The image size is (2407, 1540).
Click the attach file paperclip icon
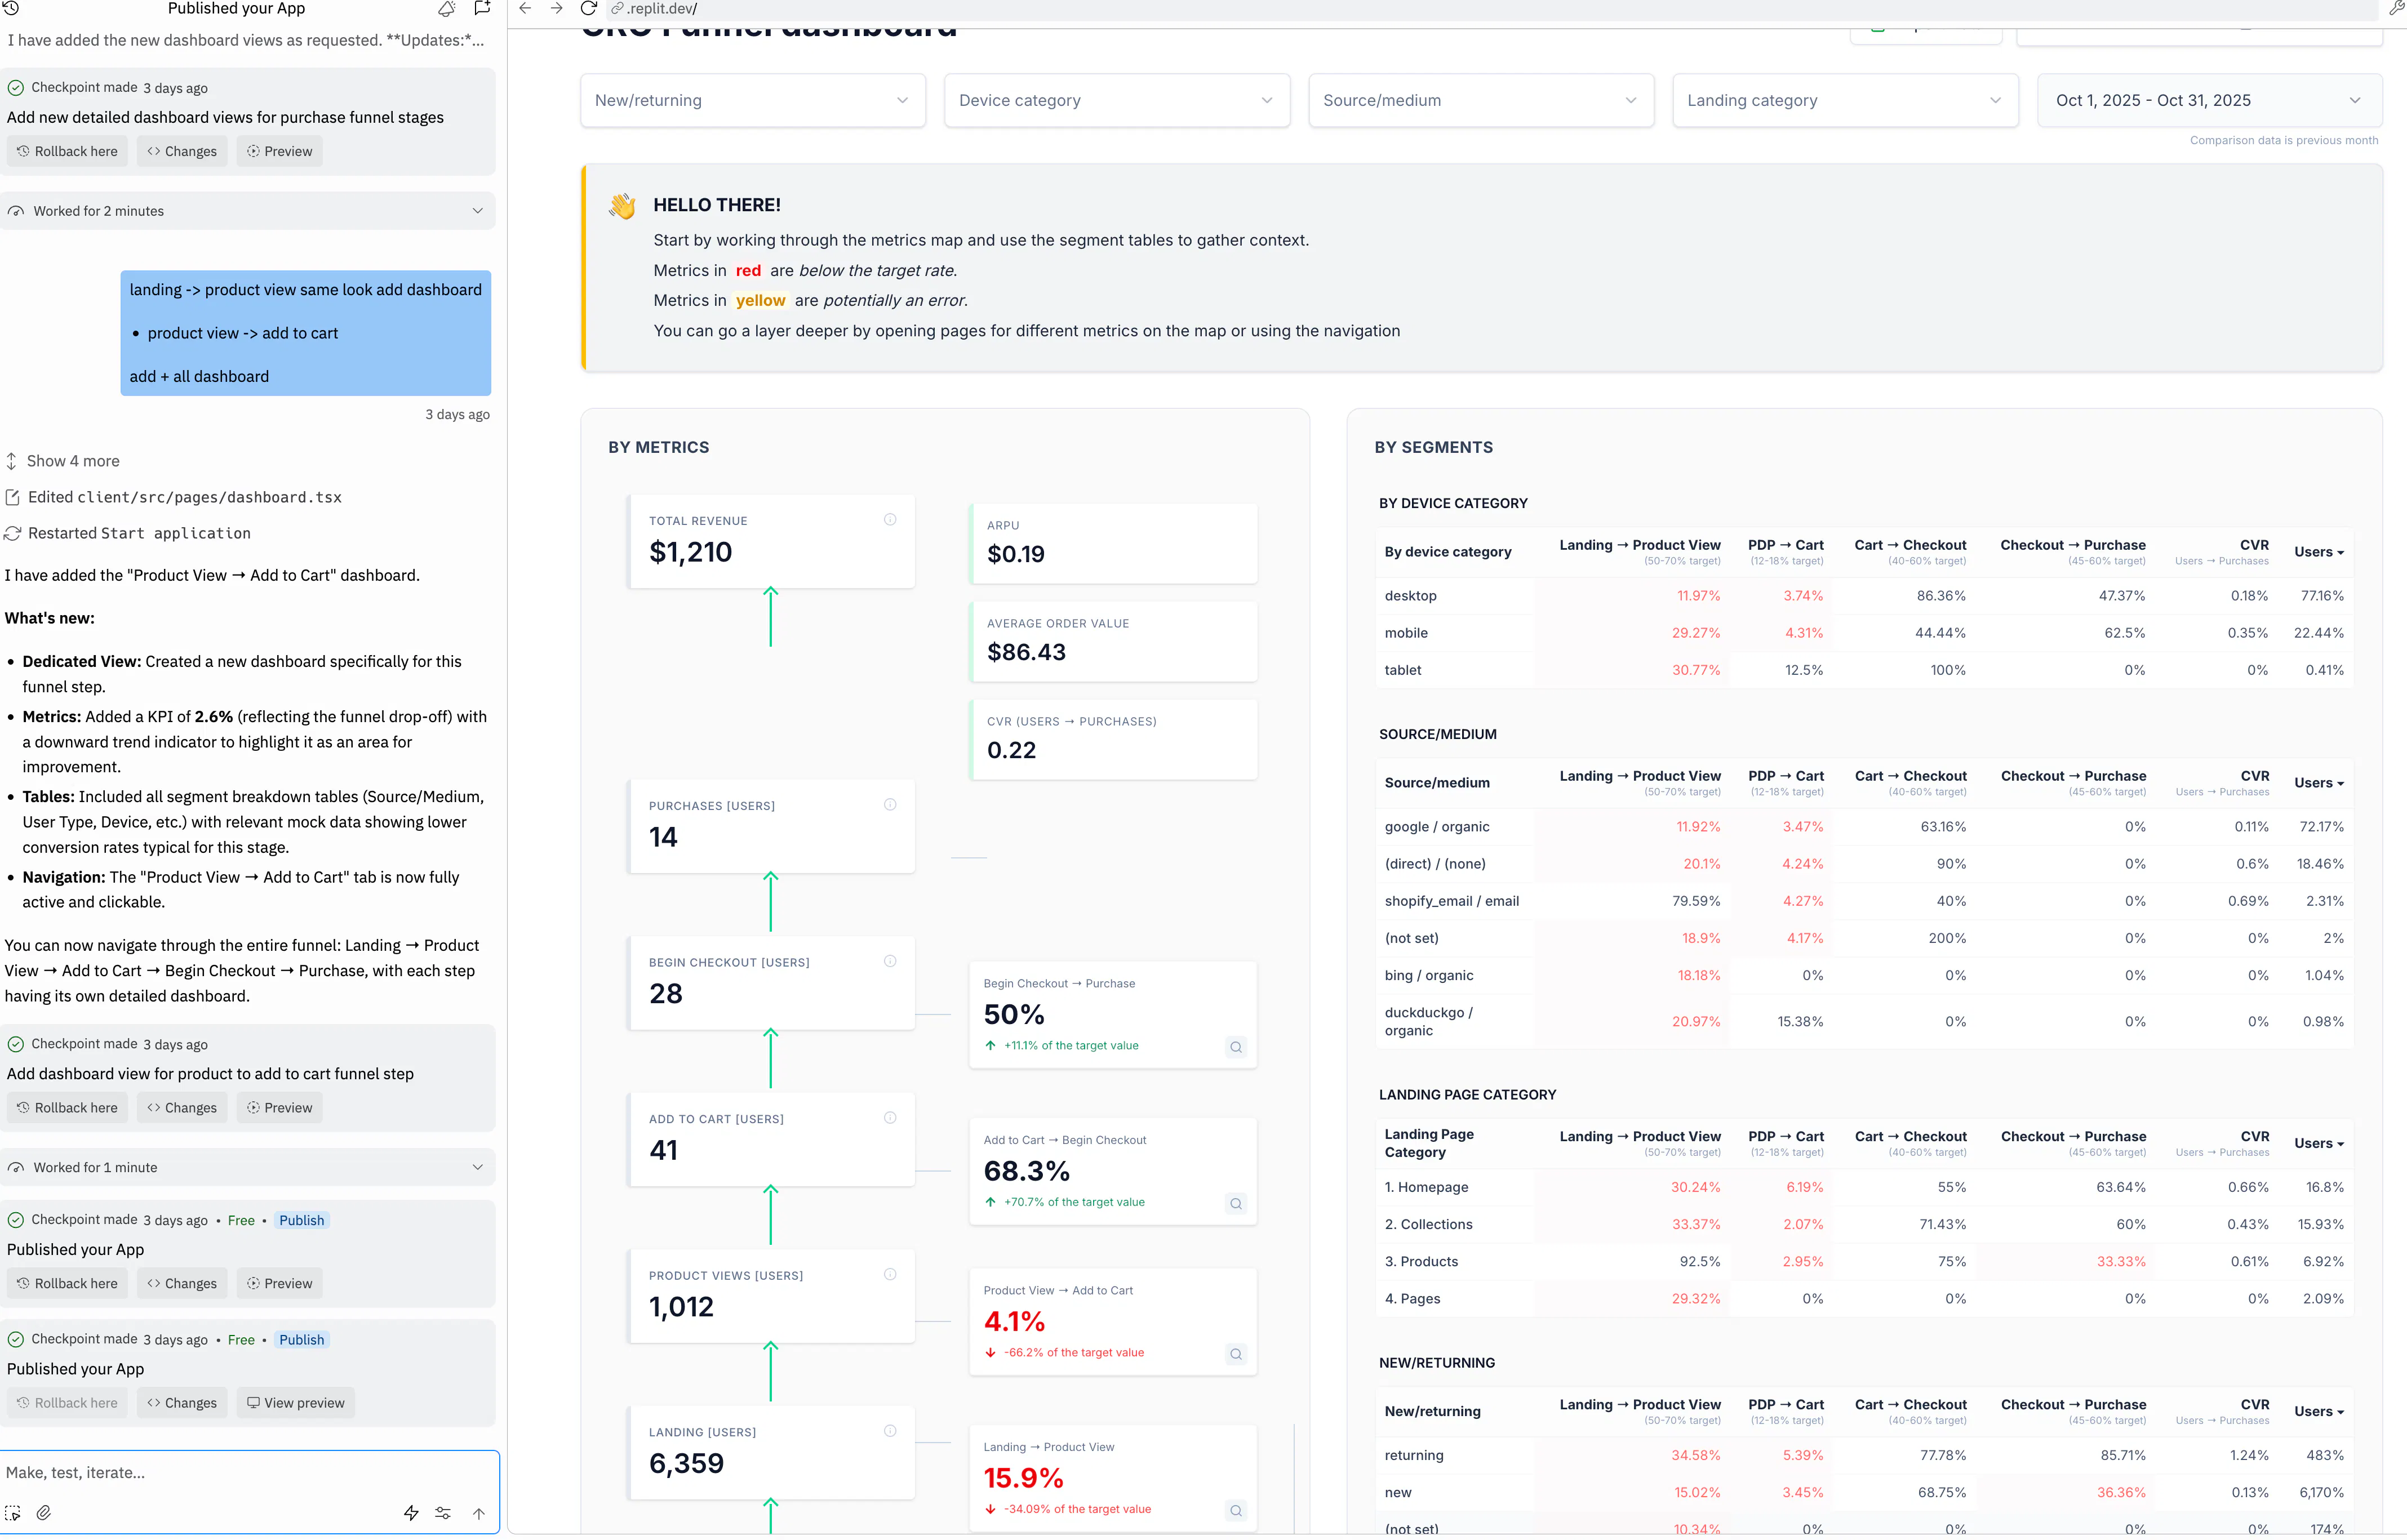(43, 1512)
